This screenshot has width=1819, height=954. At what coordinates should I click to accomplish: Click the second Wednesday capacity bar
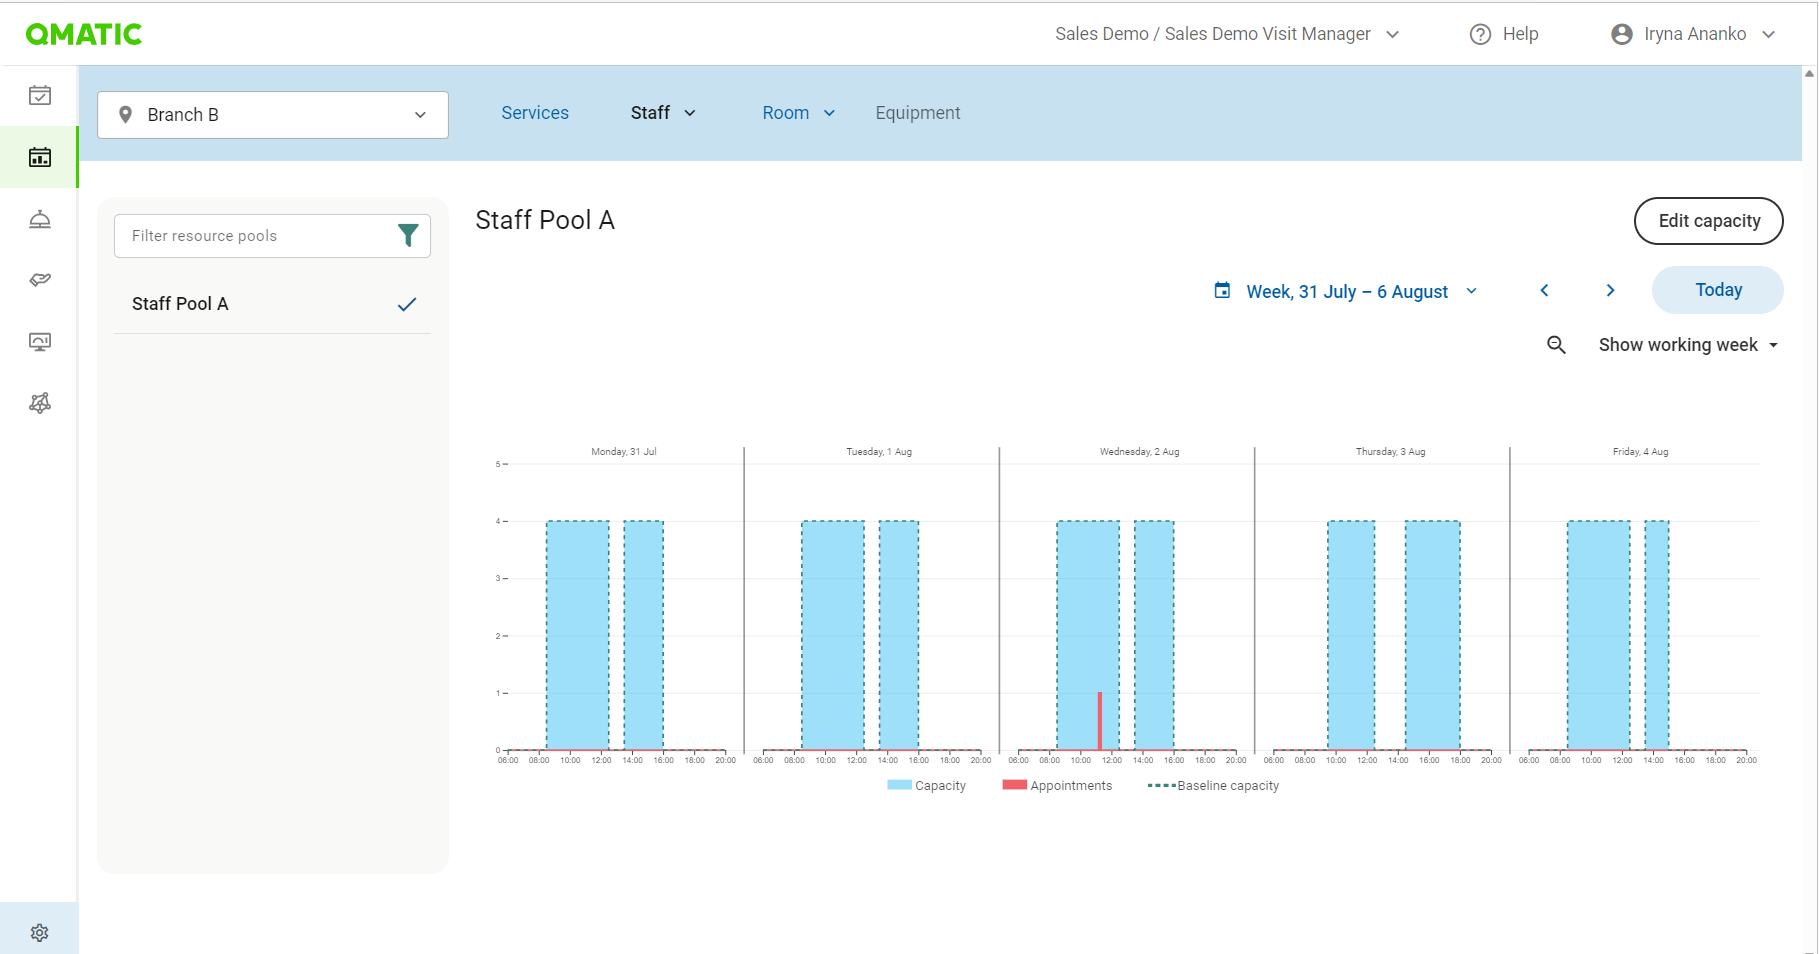(x=1154, y=635)
